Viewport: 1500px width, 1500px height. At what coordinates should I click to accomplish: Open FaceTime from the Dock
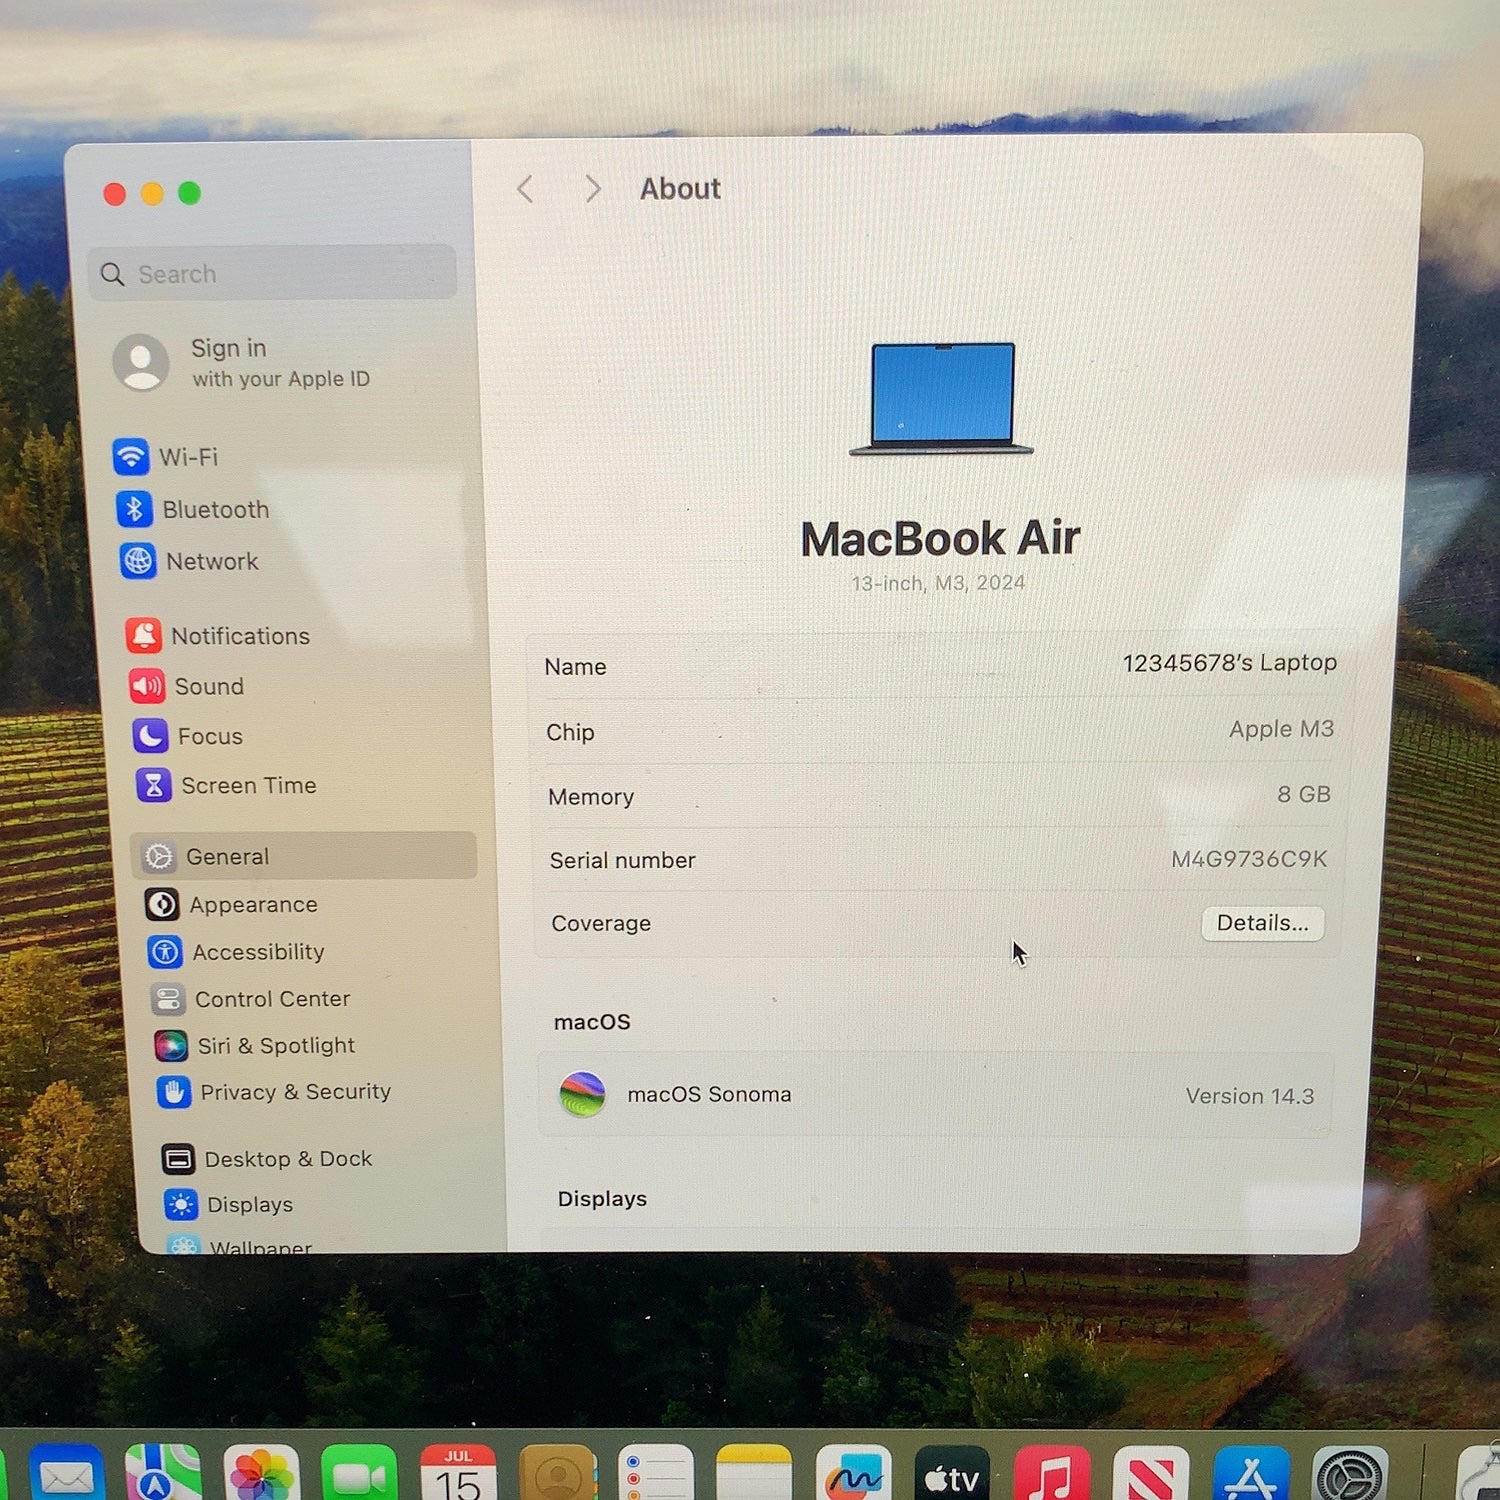click(359, 1475)
